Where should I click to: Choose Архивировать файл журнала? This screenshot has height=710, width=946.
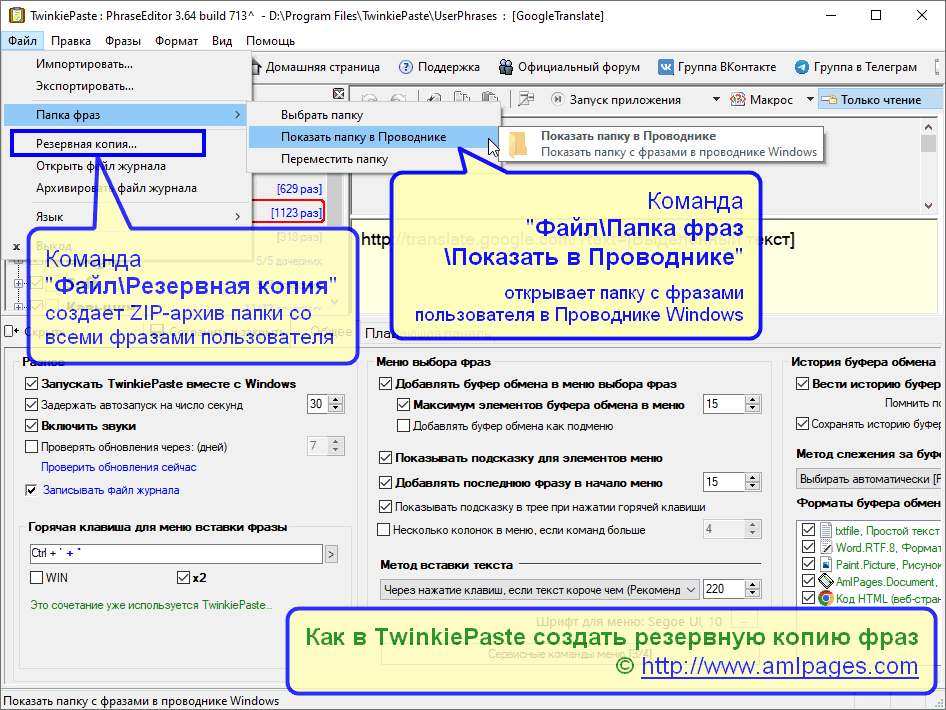(126, 188)
